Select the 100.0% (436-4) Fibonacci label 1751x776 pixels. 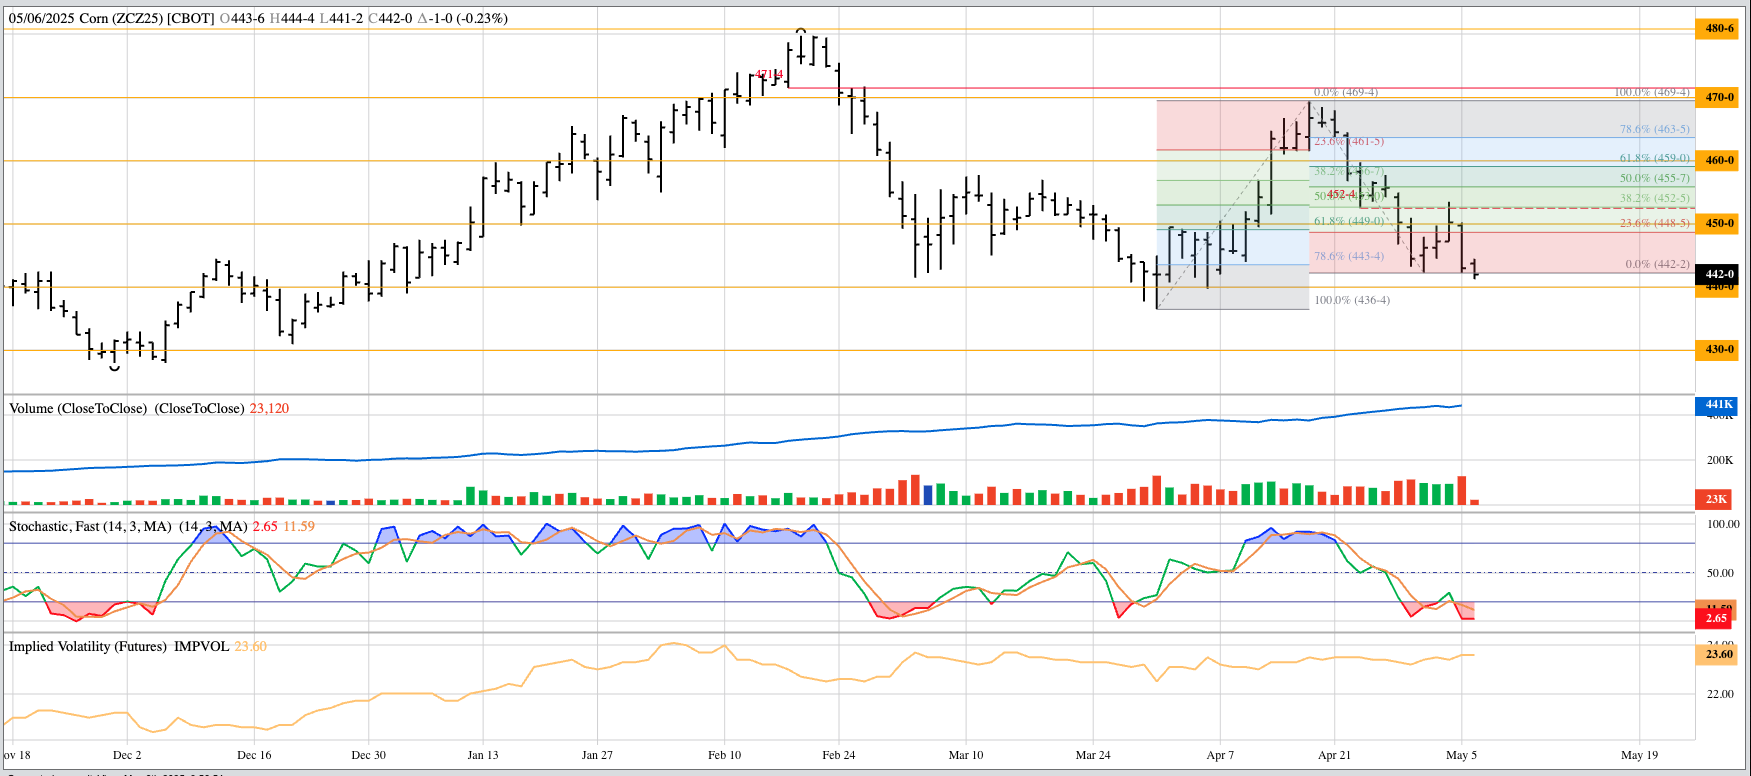1352,300
